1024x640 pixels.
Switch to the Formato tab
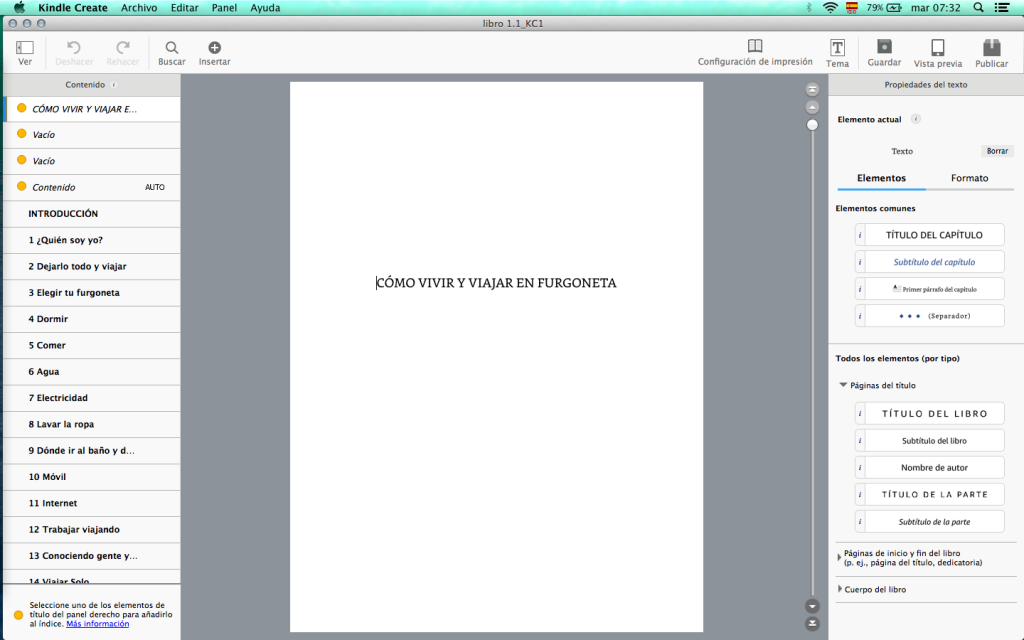pos(969,178)
